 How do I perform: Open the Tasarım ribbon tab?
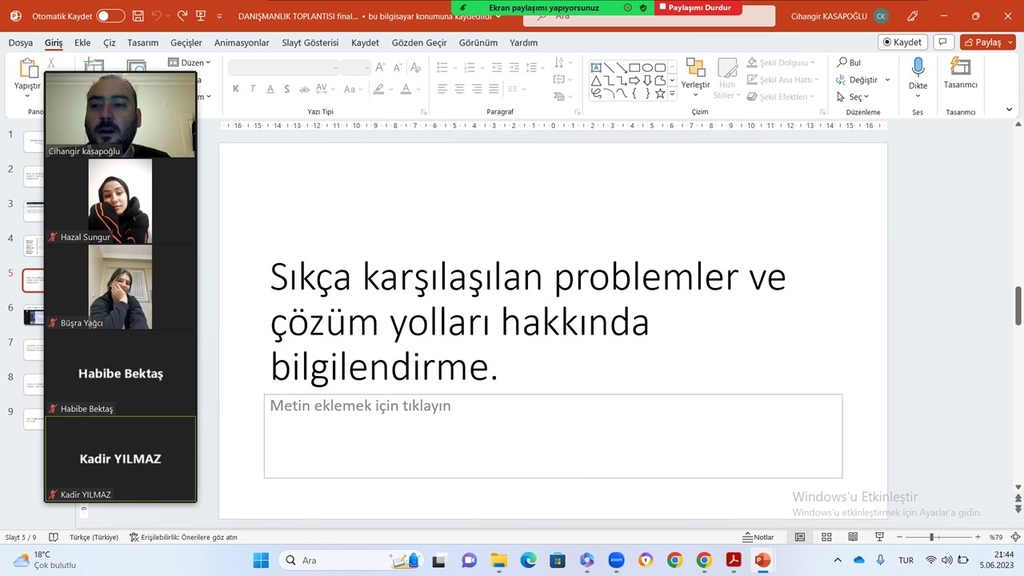[143, 43]
